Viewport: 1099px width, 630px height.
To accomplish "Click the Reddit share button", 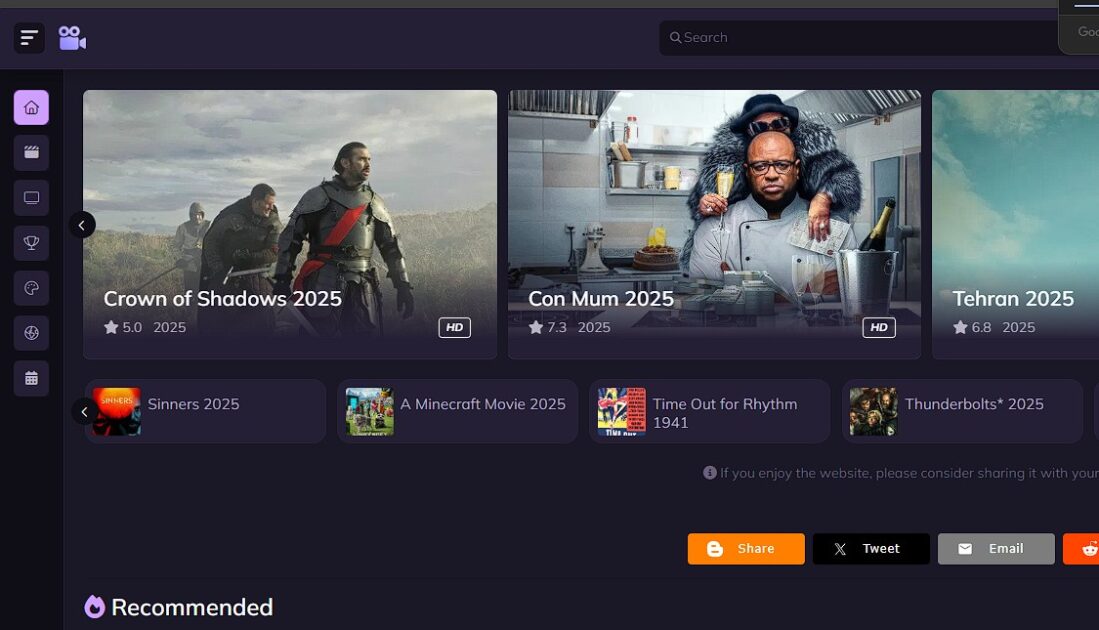I will tap(1081, 549).
